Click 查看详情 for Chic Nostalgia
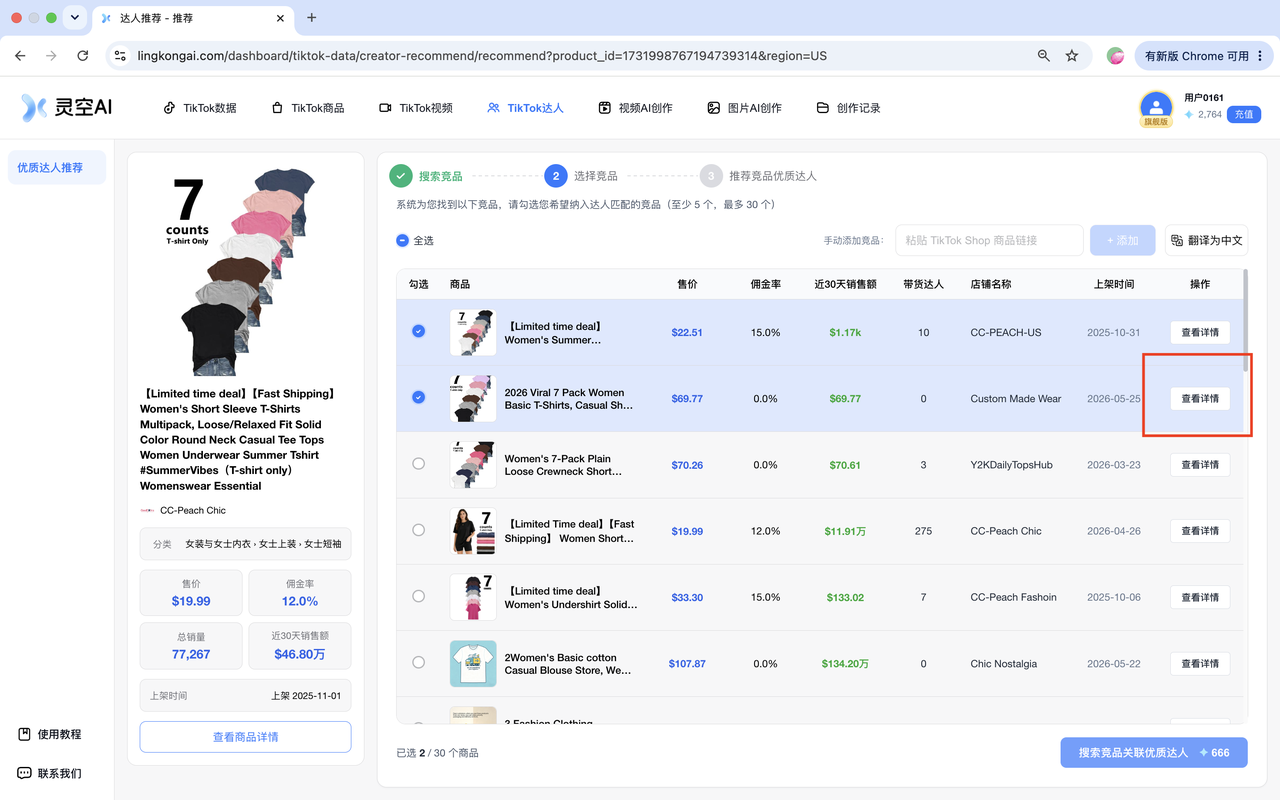 (x=1200, y=663)
